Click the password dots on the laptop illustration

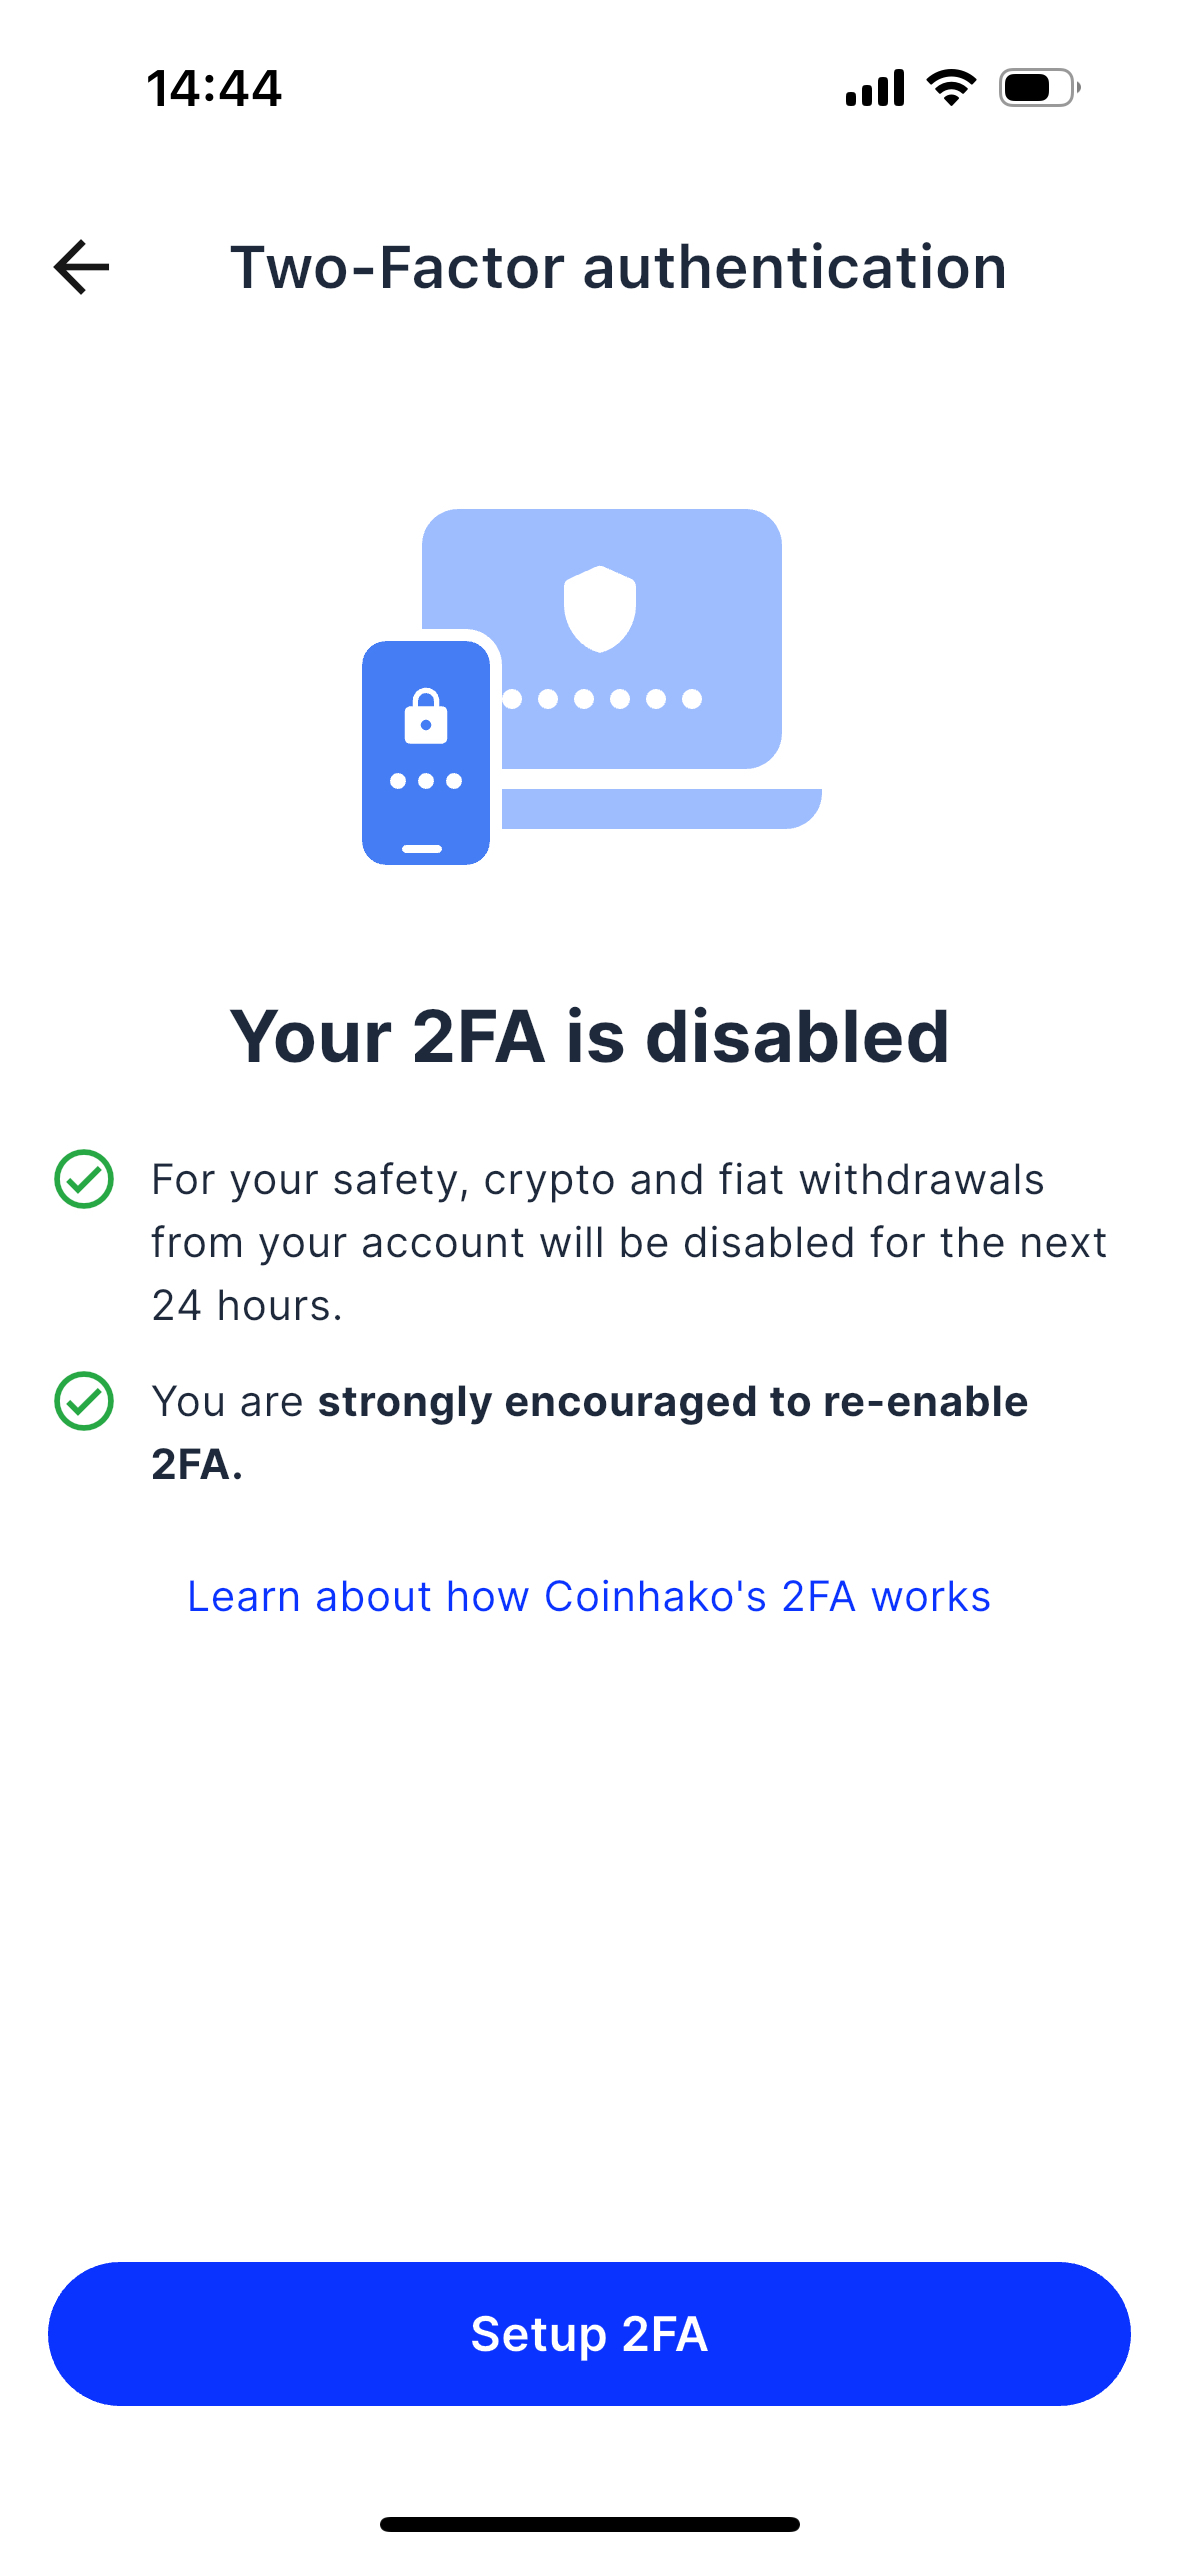(602, 699)
